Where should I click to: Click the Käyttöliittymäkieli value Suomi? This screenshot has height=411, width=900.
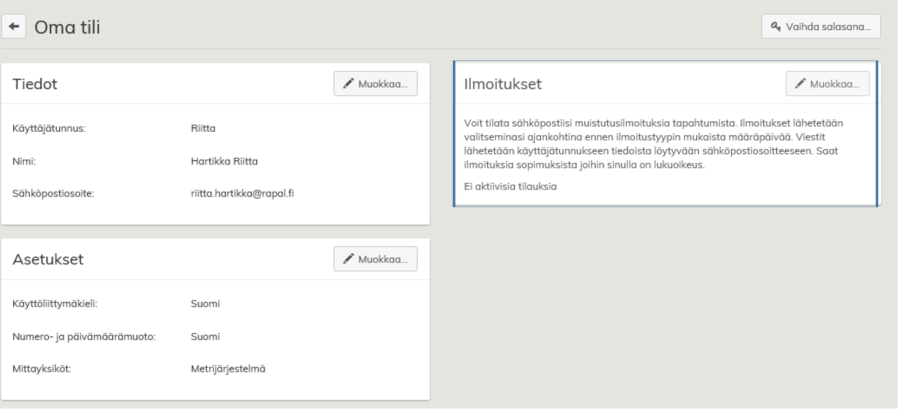click(x=205, y=303)
